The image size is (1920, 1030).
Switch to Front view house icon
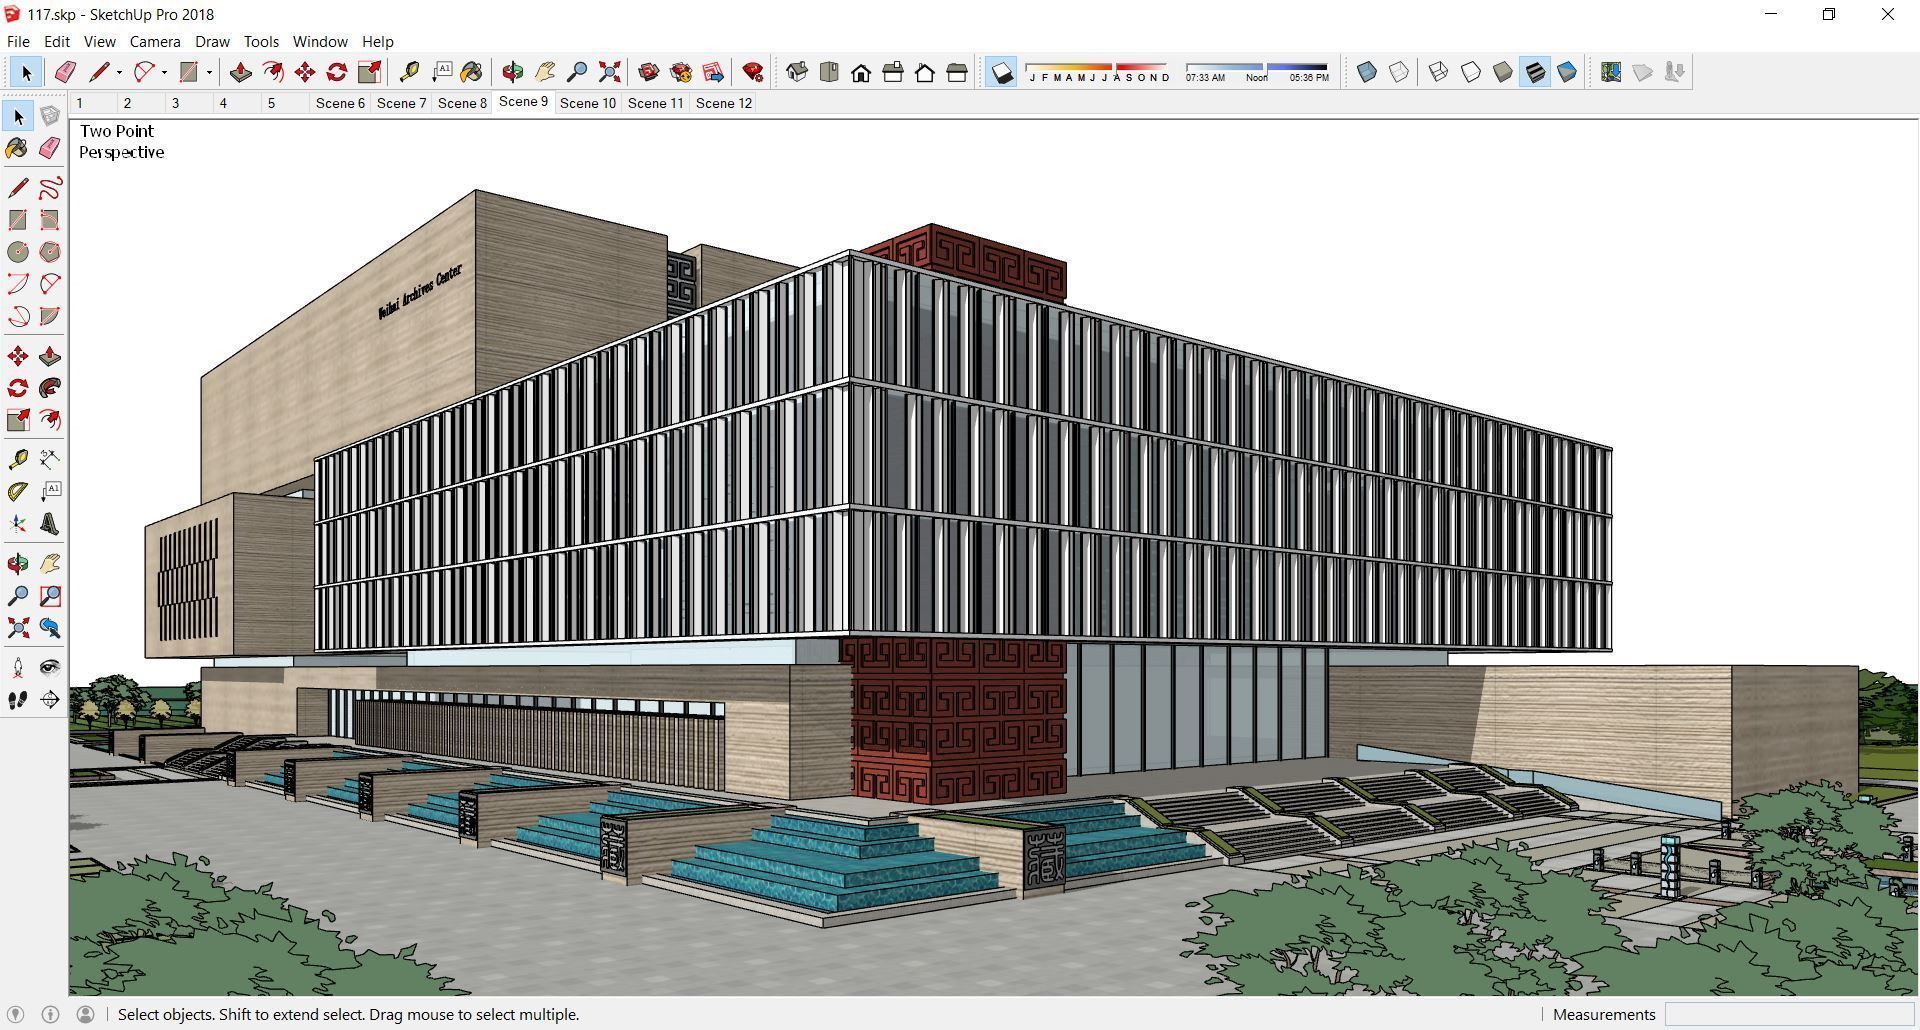tap(861, 72)
